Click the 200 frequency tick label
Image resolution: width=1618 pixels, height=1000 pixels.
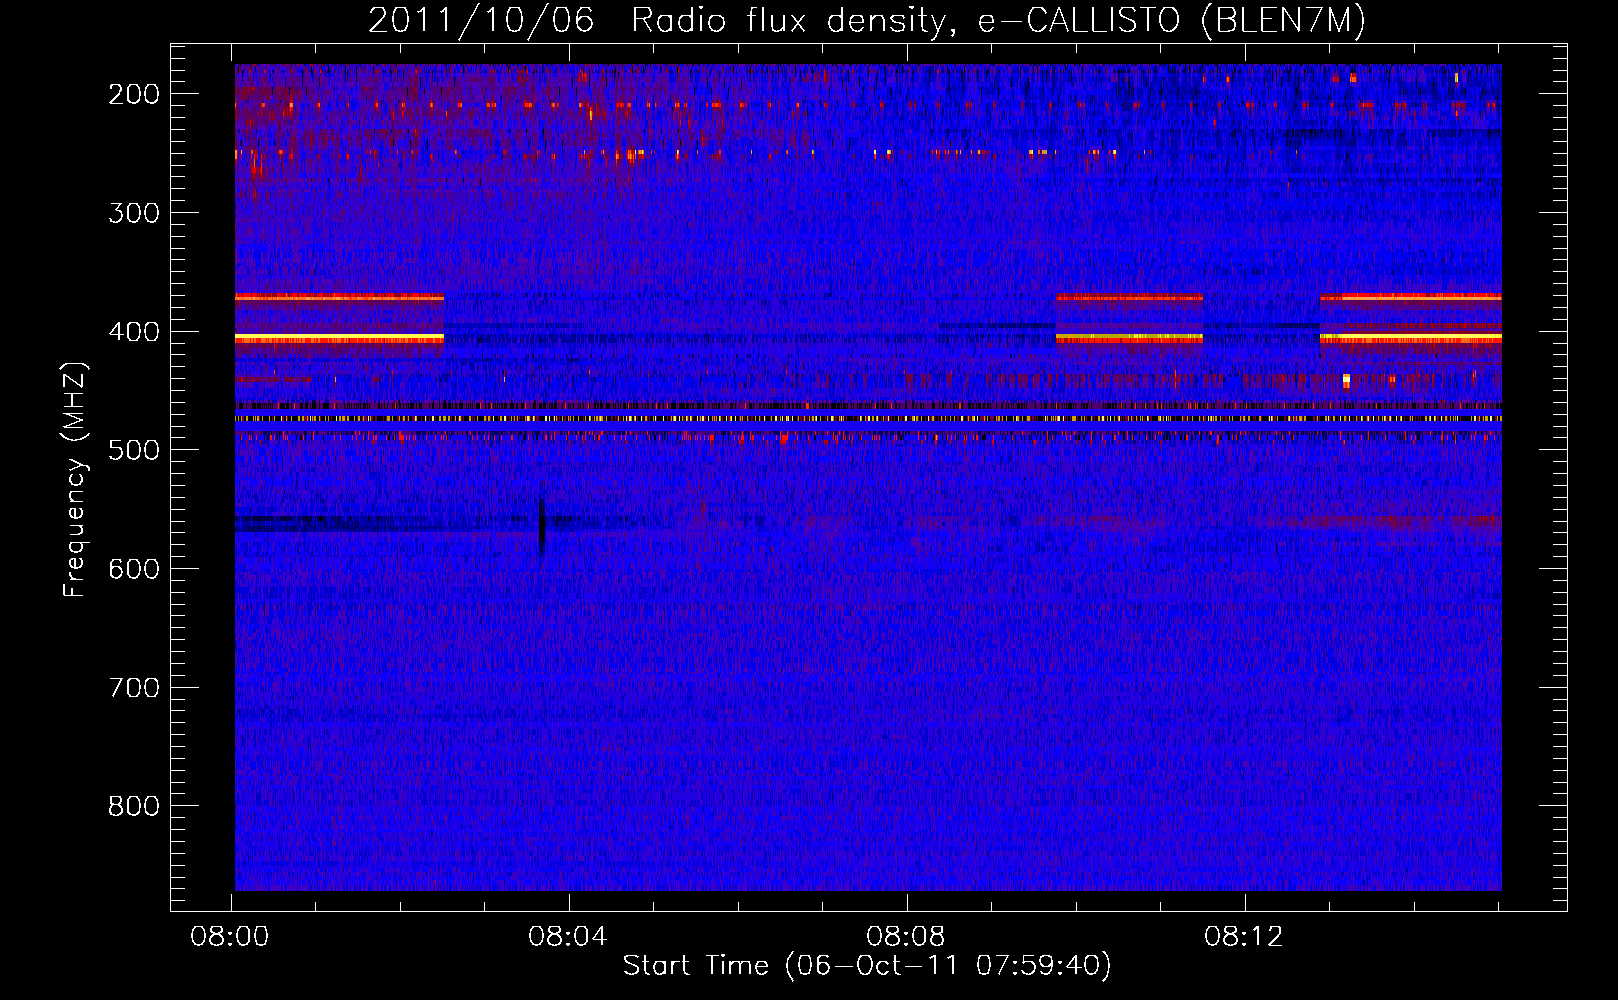pos(134,94)
